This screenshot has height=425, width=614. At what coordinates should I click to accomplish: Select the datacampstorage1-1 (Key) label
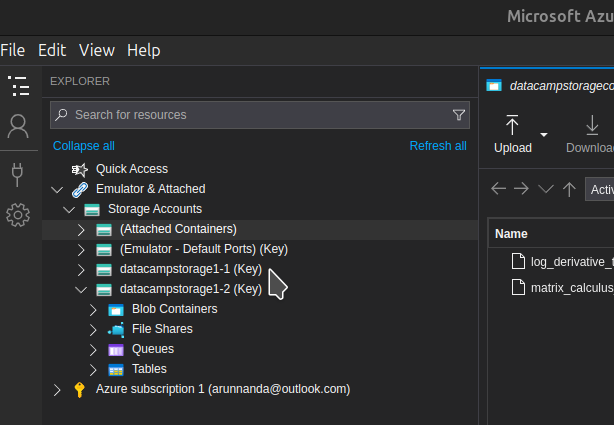point(191,269)
